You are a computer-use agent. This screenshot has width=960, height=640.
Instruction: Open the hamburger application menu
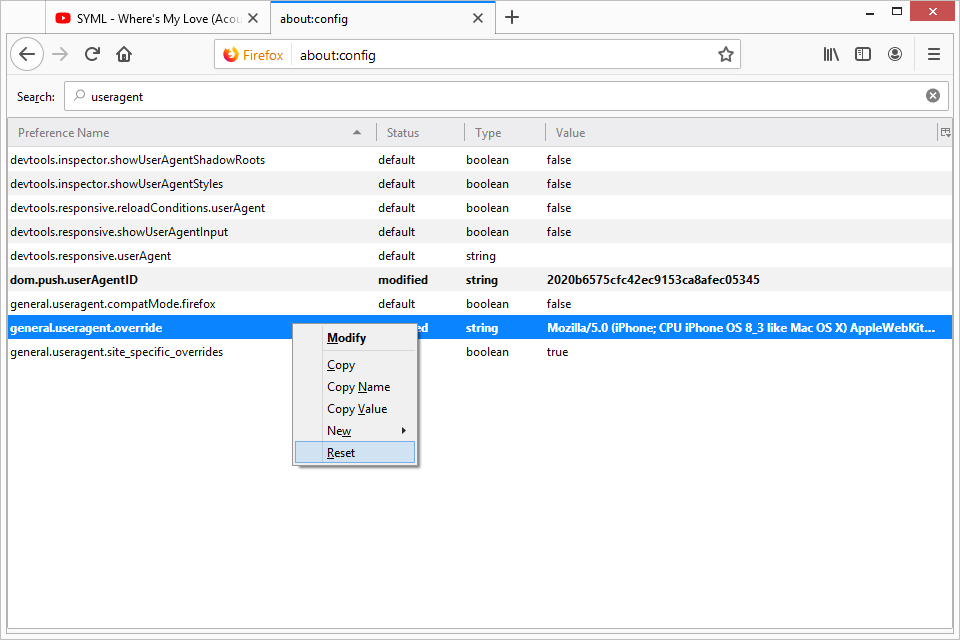point(934,55)
